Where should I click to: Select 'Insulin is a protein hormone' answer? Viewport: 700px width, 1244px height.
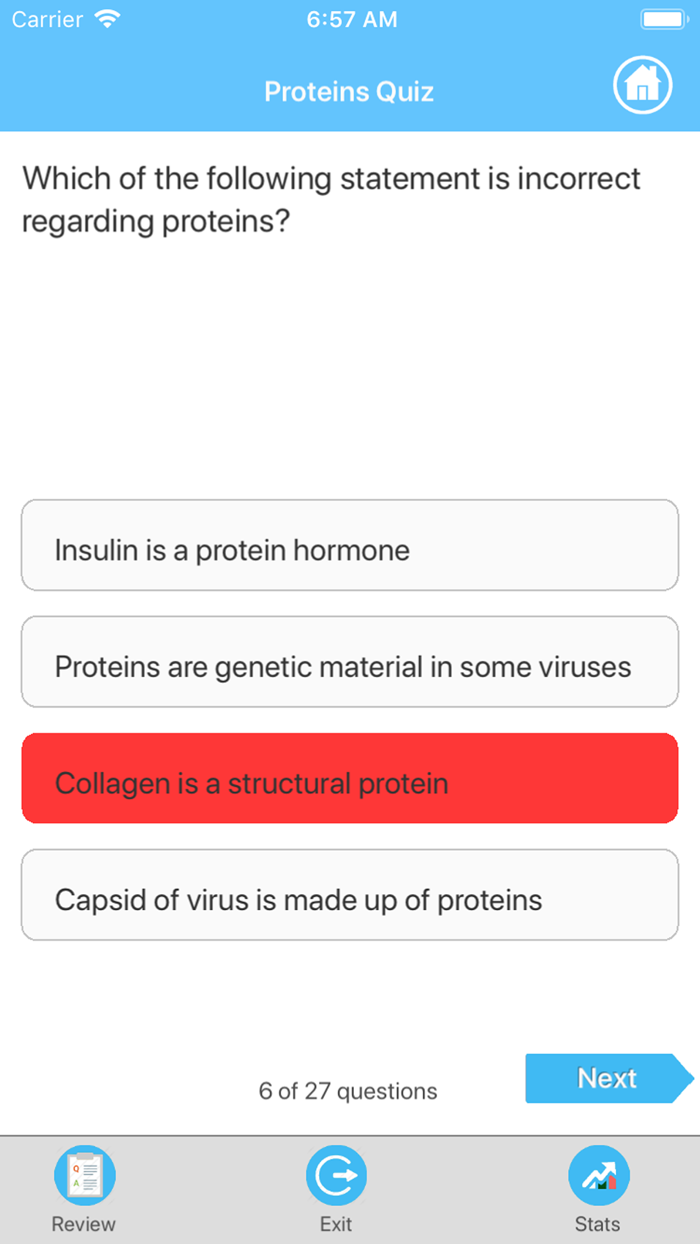click(x=349, y=545)
